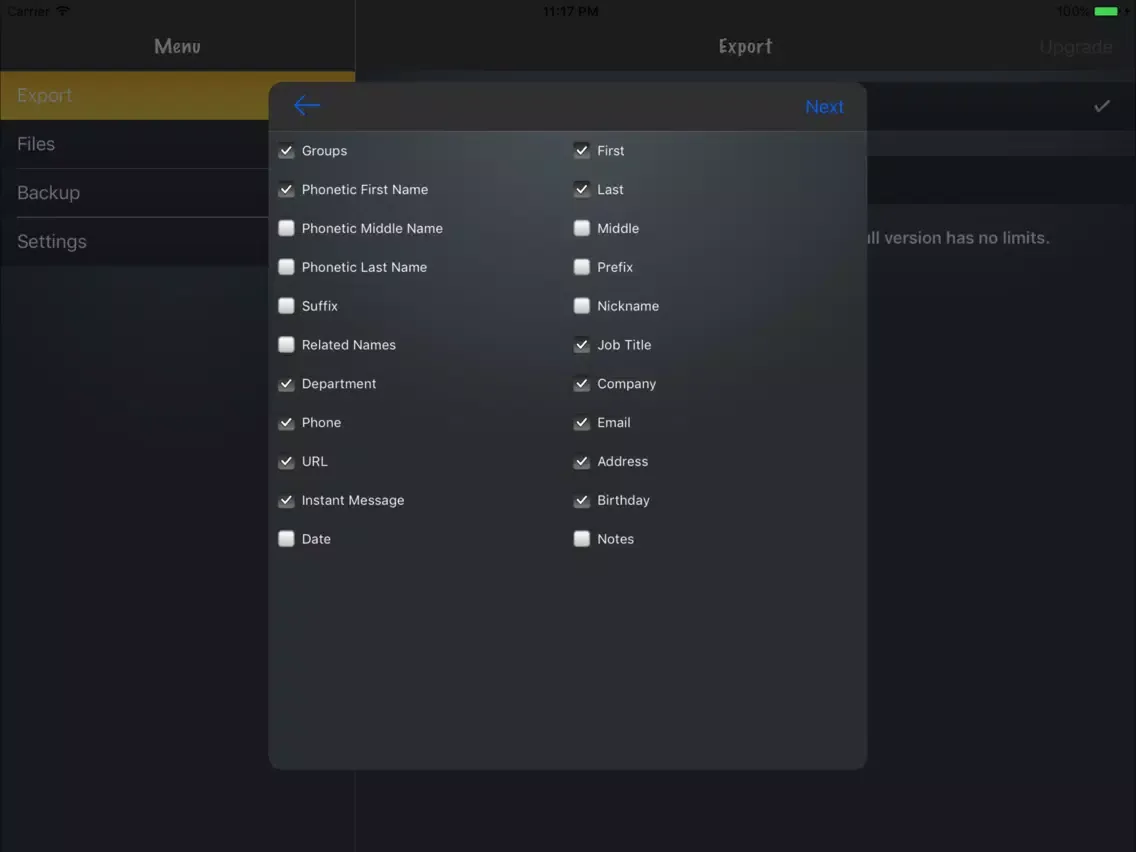Viewport: 1136px width, 852px height.
Task: Click the Wi-Fi icon in status bar
Action: coord(63,11)
